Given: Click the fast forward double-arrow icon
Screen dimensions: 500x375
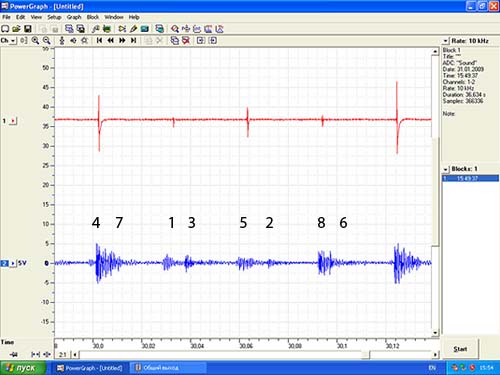Looking at the screenshot, I should tap(122, 40).
